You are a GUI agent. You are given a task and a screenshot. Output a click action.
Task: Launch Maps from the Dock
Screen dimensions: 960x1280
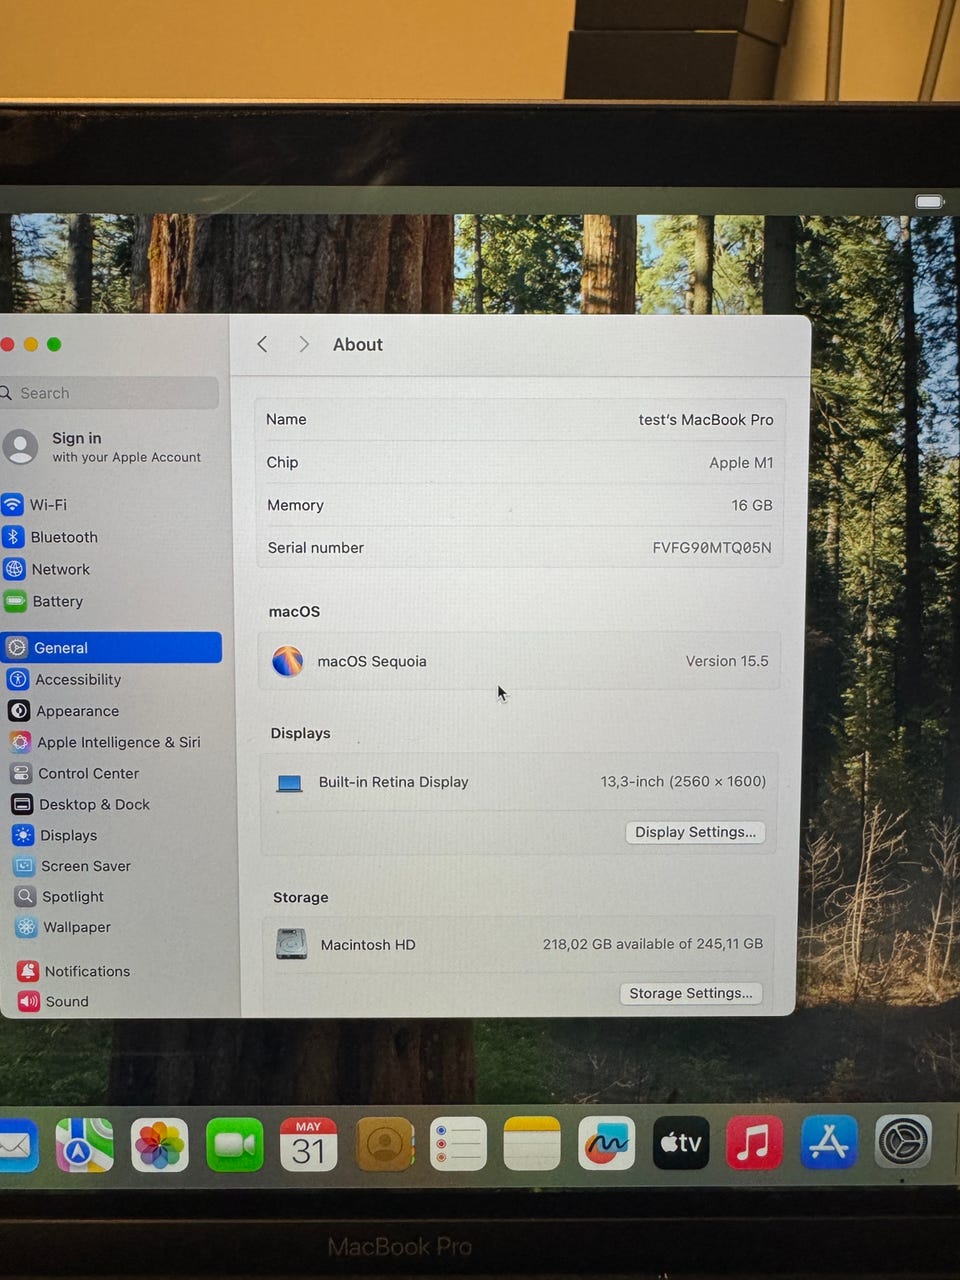click(x=84, y=1145)
